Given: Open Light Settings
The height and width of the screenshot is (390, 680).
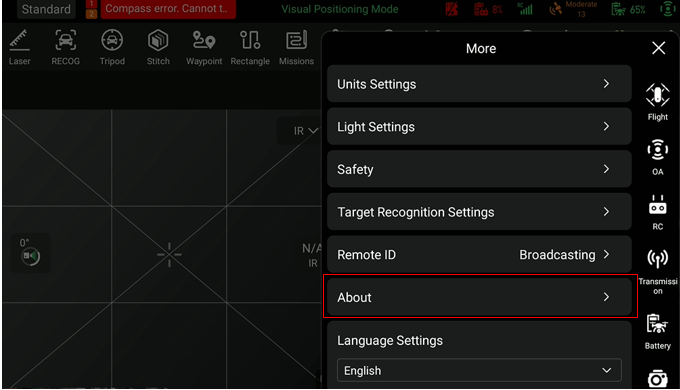Looking at the screenshot, I should (x=479, y=126).
